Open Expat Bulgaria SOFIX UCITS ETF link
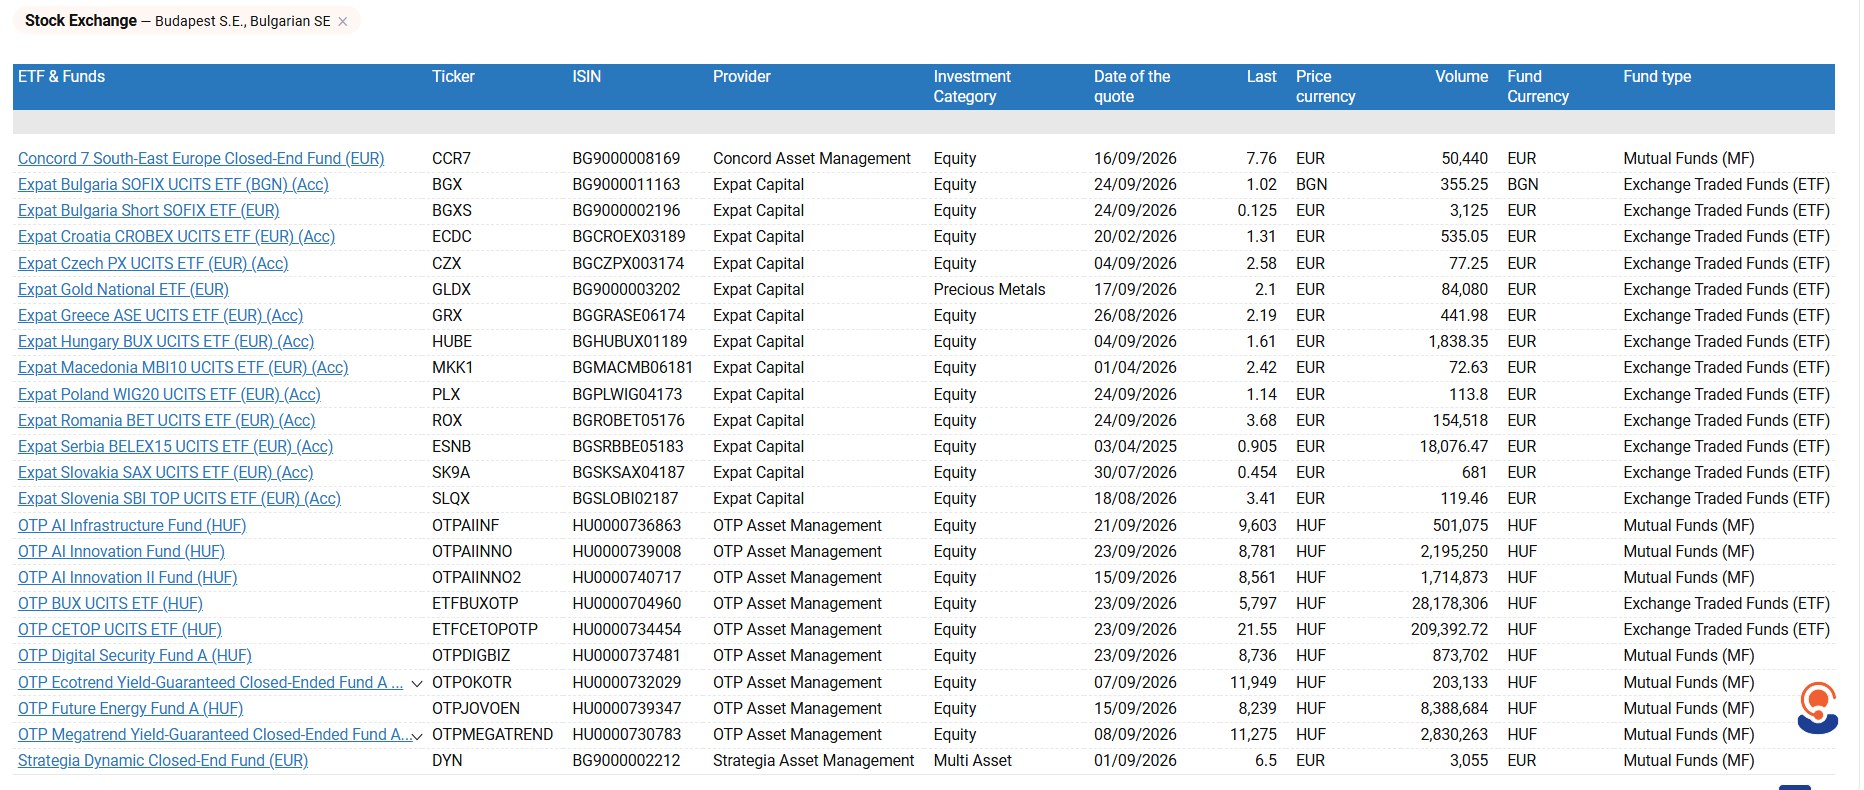 click(173, 184)
